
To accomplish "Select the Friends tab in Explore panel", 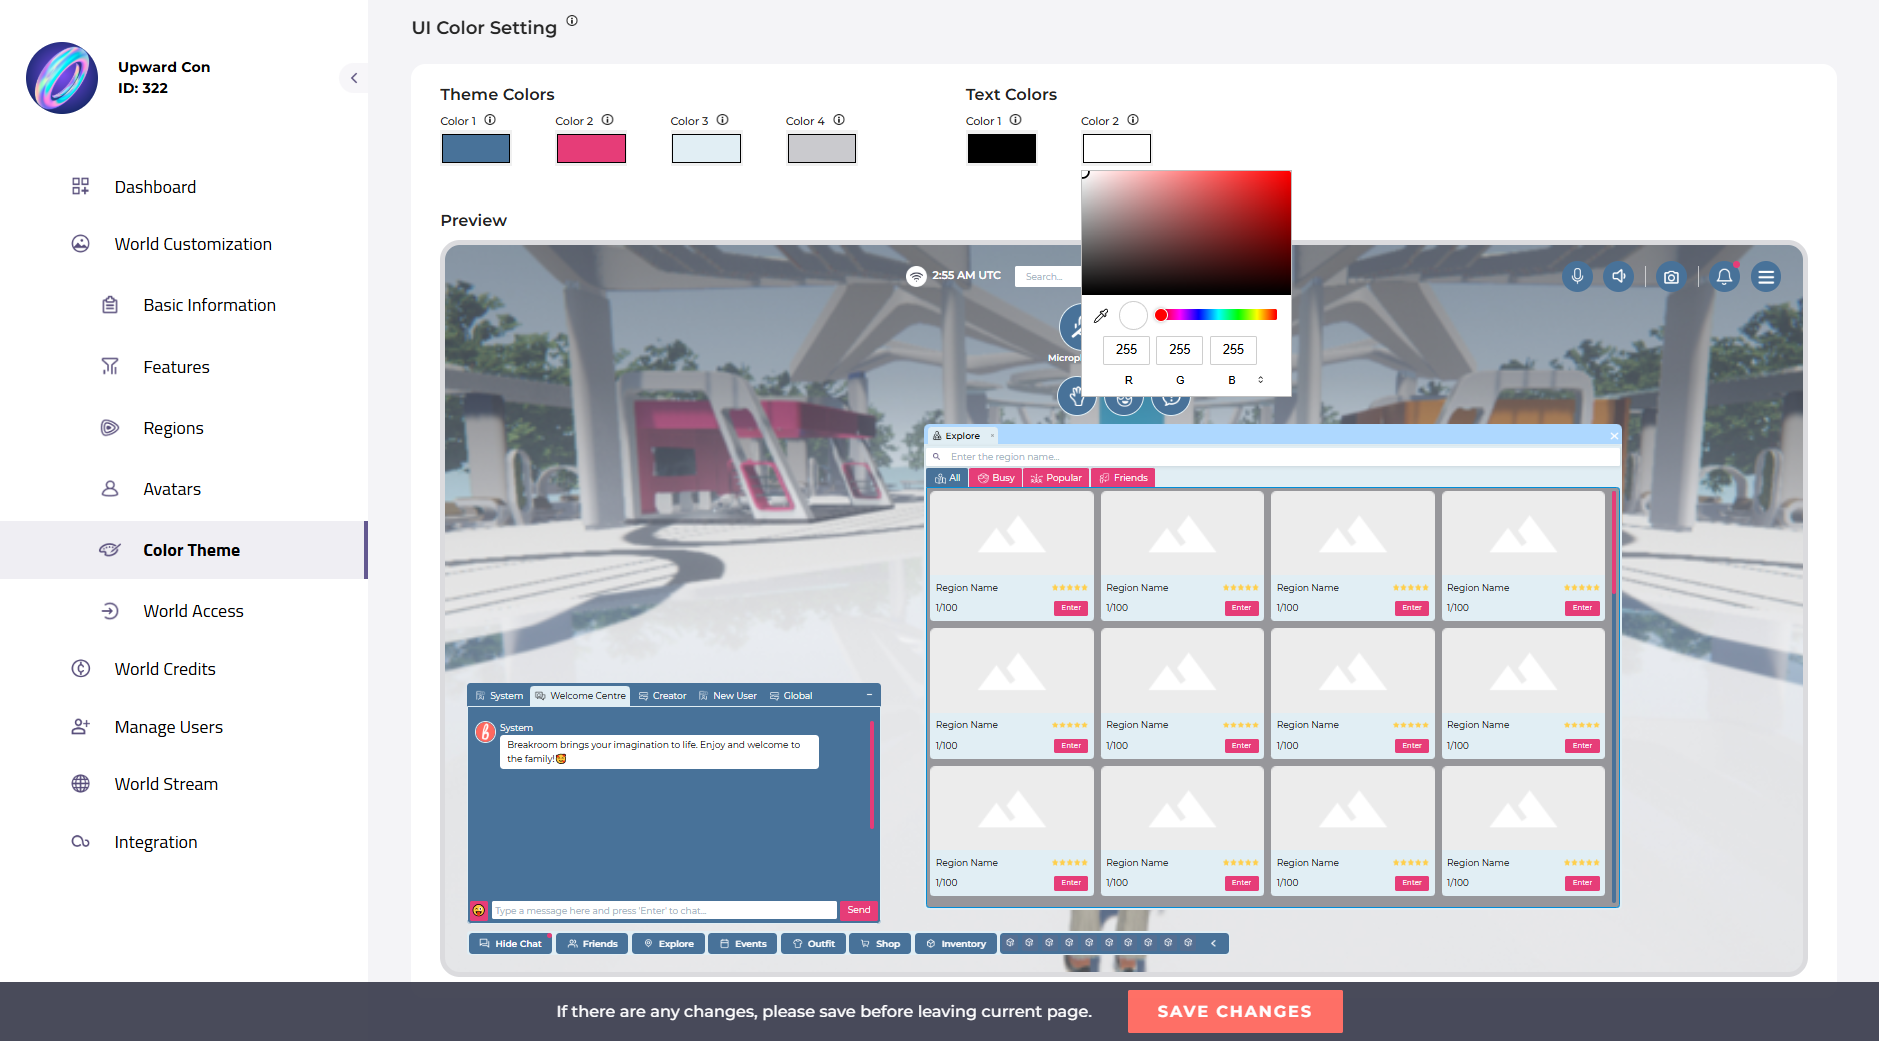I will click(1123, 478).
